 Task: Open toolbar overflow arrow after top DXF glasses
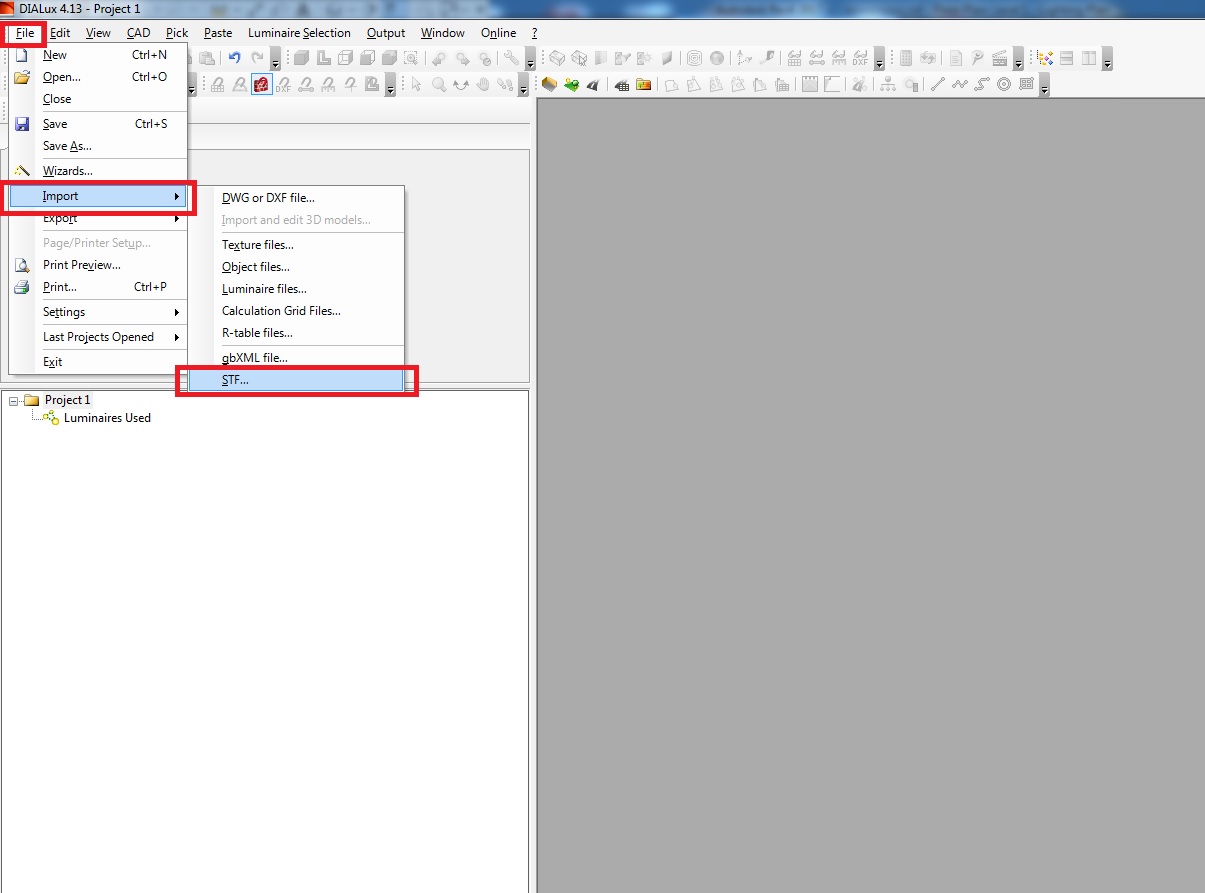879,59
